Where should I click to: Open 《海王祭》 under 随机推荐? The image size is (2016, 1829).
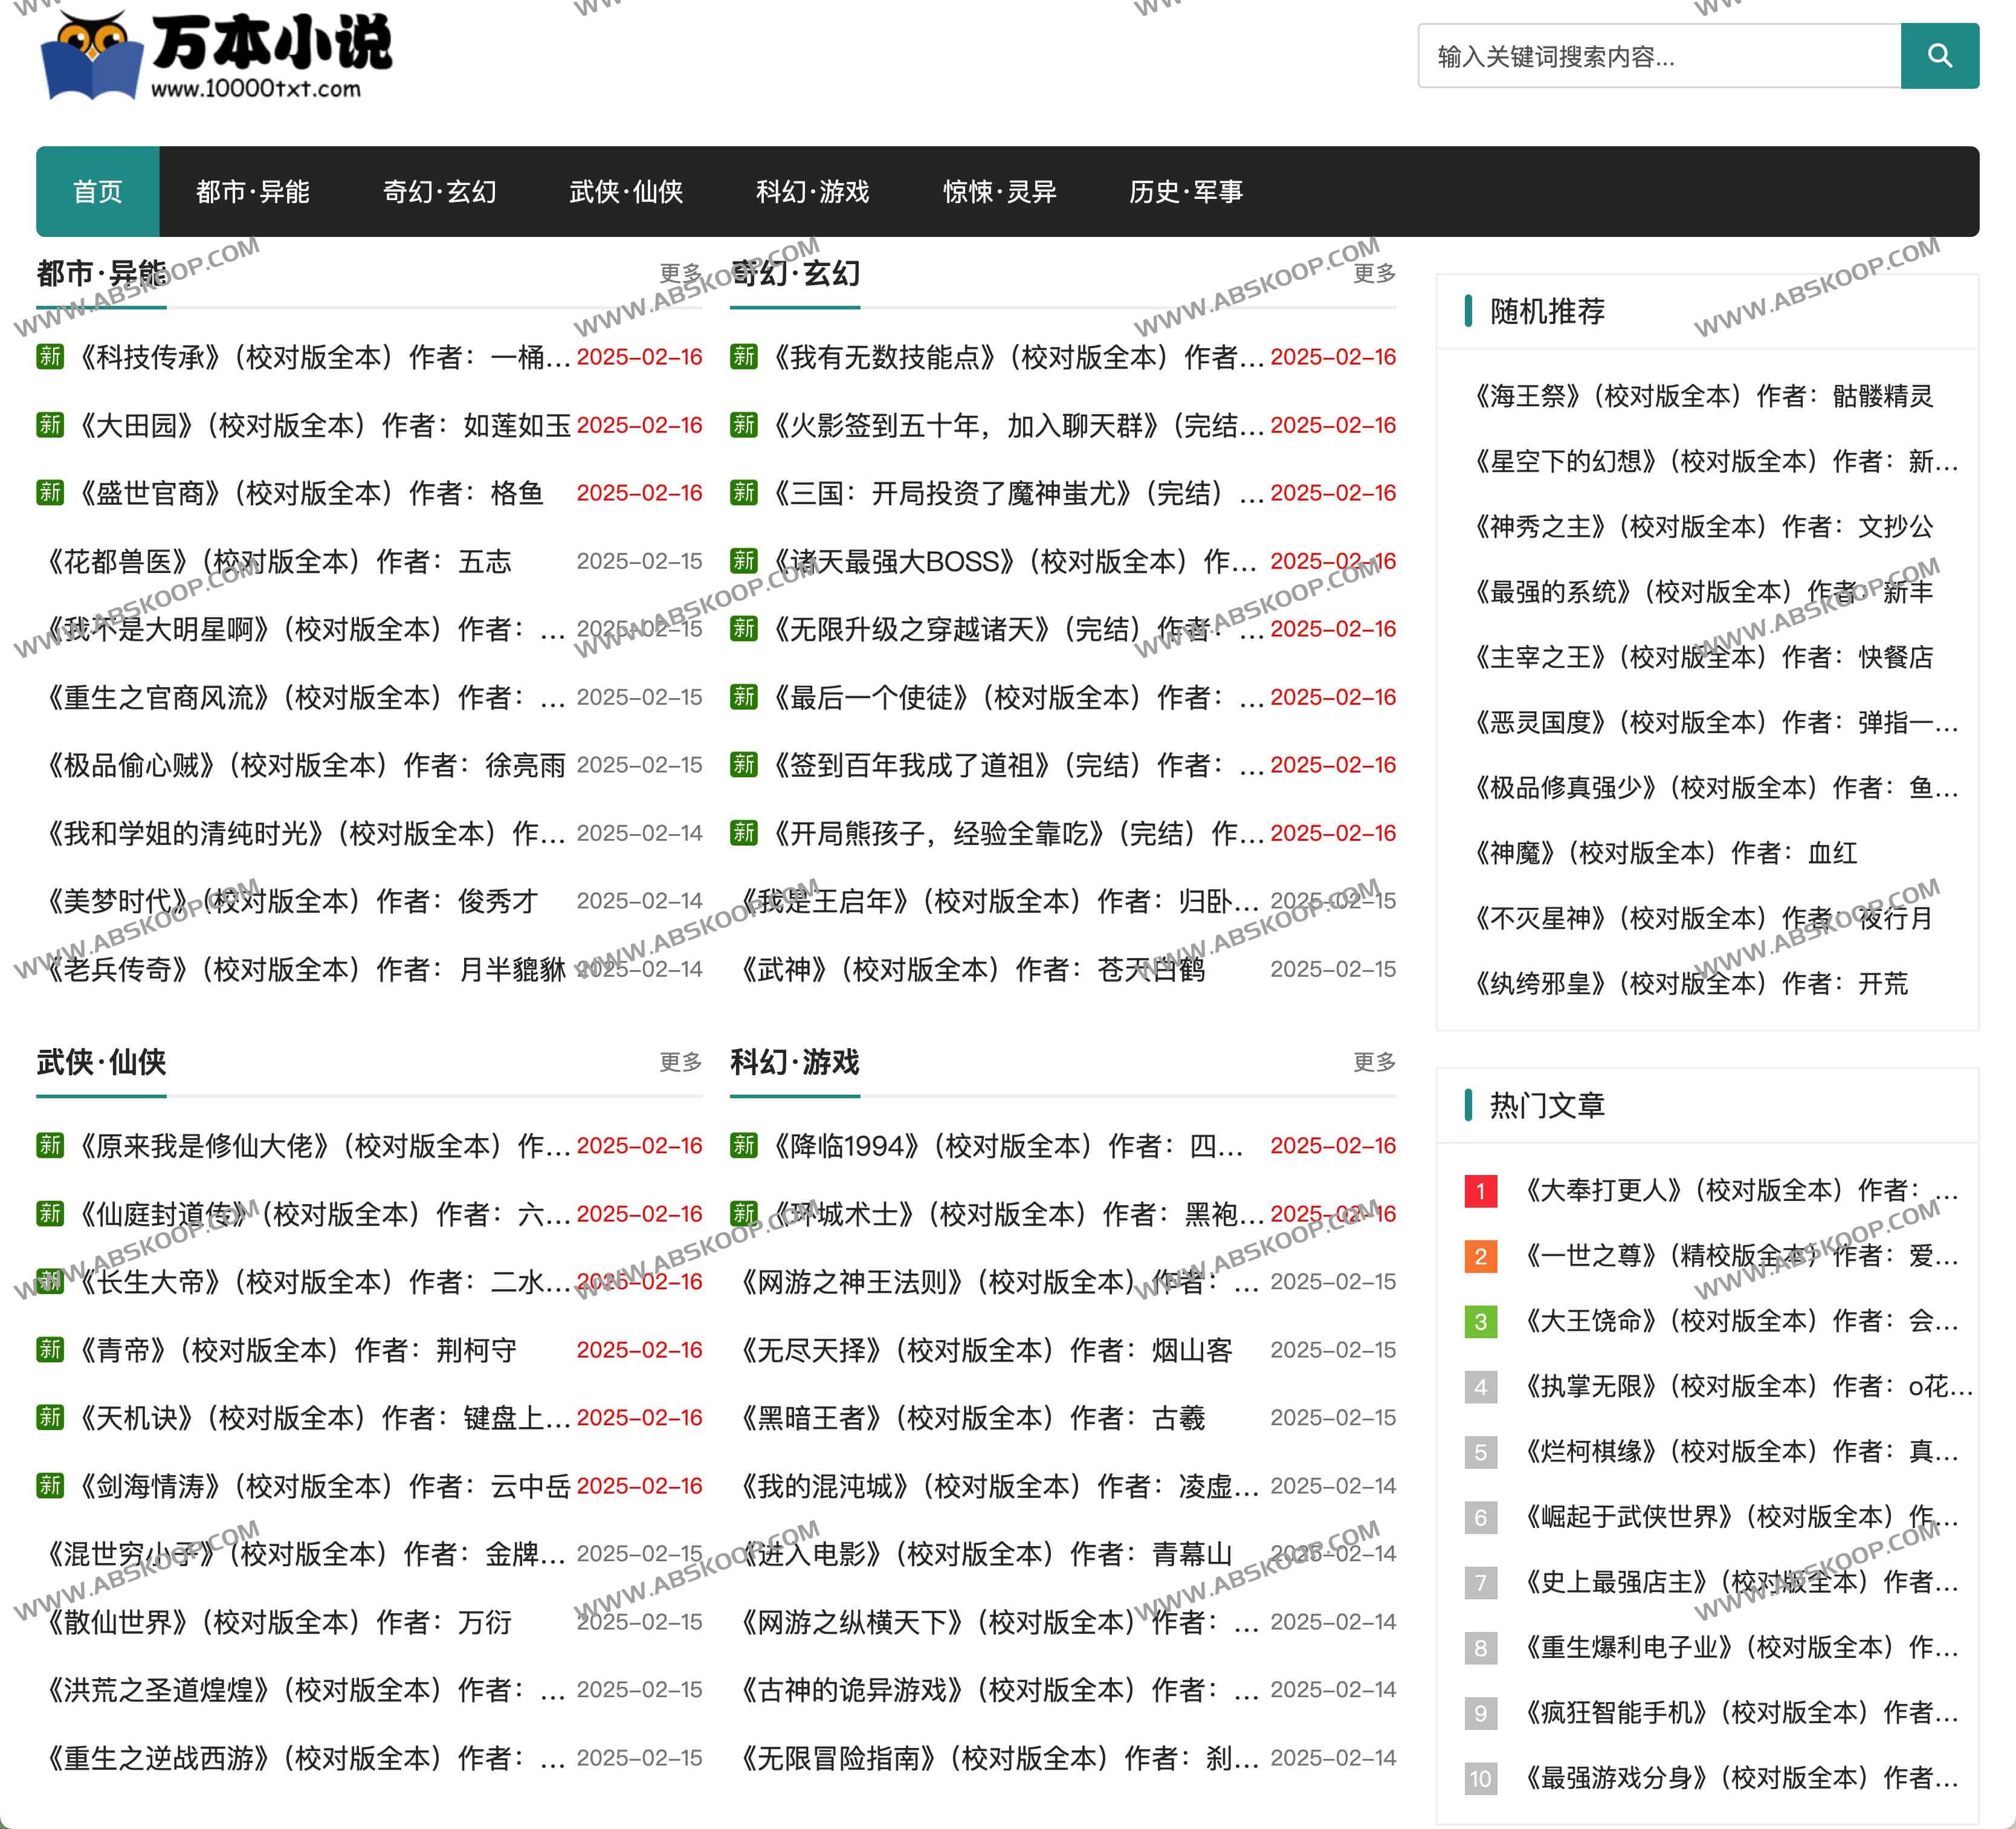(1700, 396)
